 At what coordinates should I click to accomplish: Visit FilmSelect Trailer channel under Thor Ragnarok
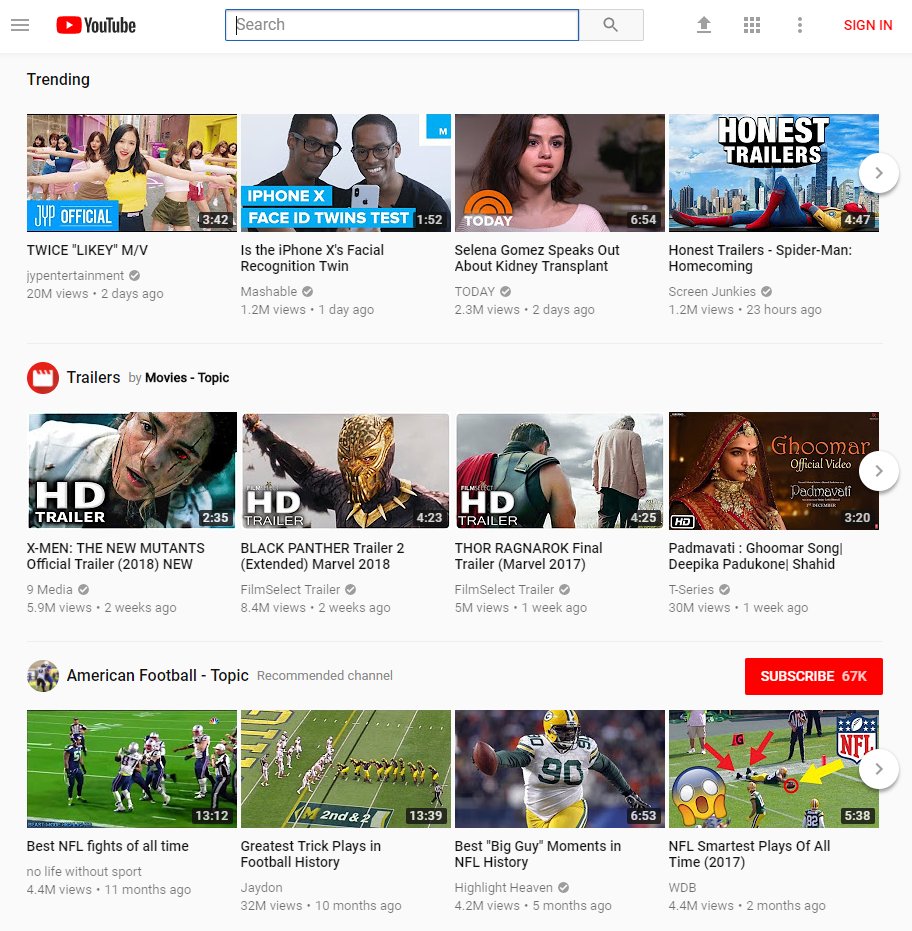pyautogui.click(x=504, y=590)
